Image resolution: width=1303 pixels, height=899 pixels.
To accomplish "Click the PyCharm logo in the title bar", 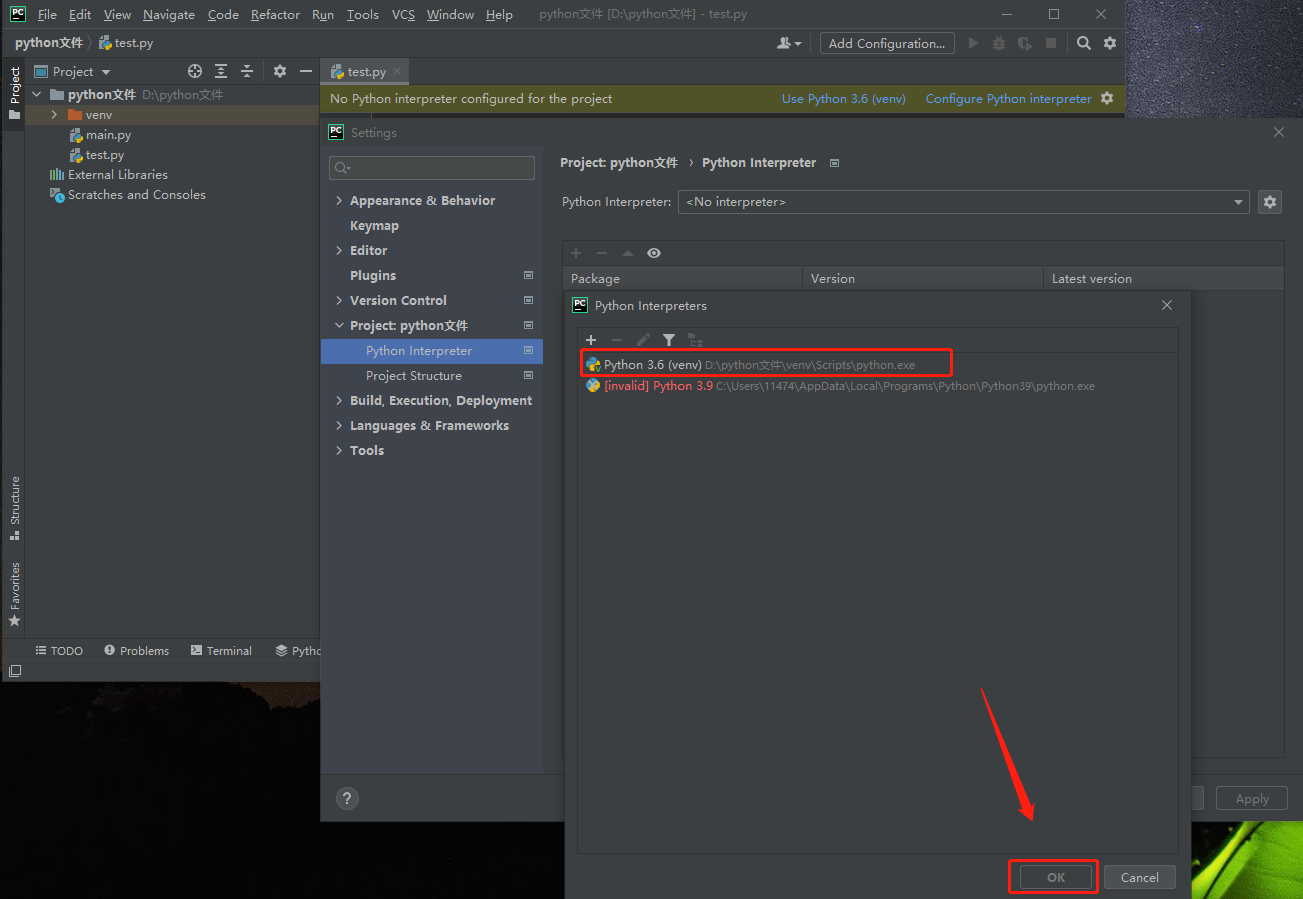I will click(x=18, y=14).
